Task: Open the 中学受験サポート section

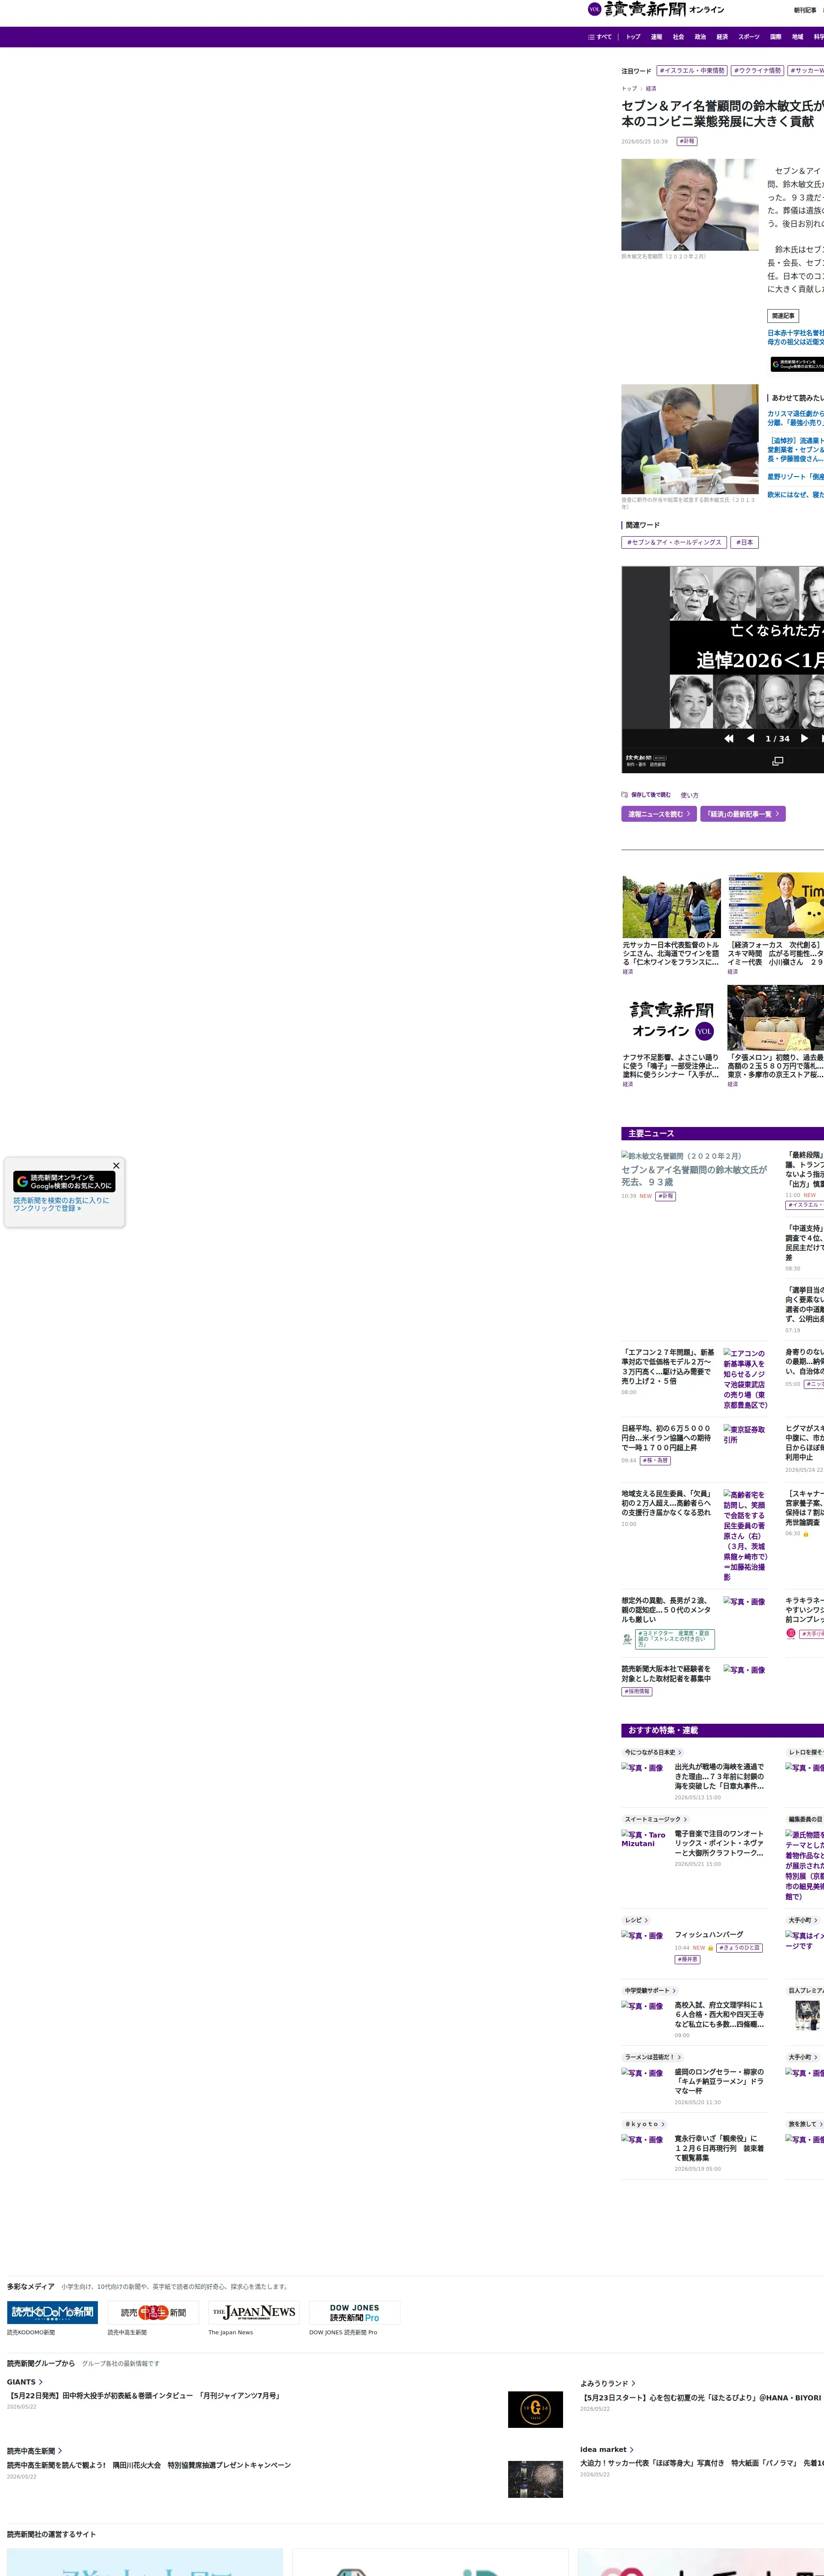Action: (x=651, y=1990)
